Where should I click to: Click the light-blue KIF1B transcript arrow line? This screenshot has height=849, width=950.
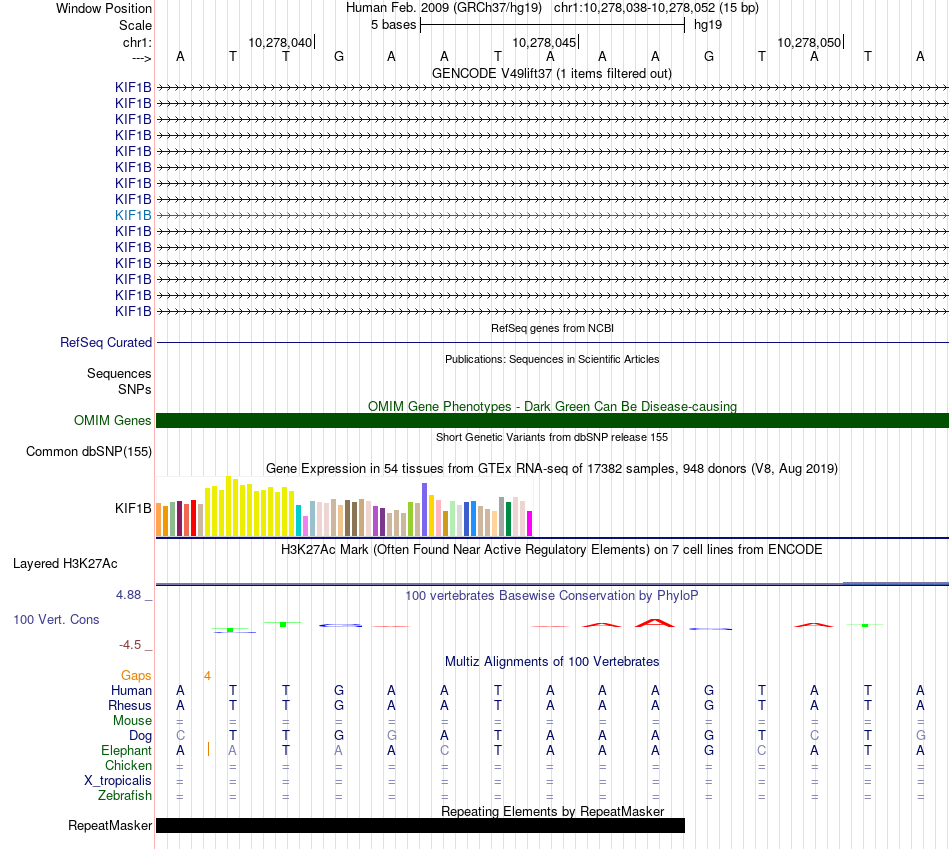point(552,215)
